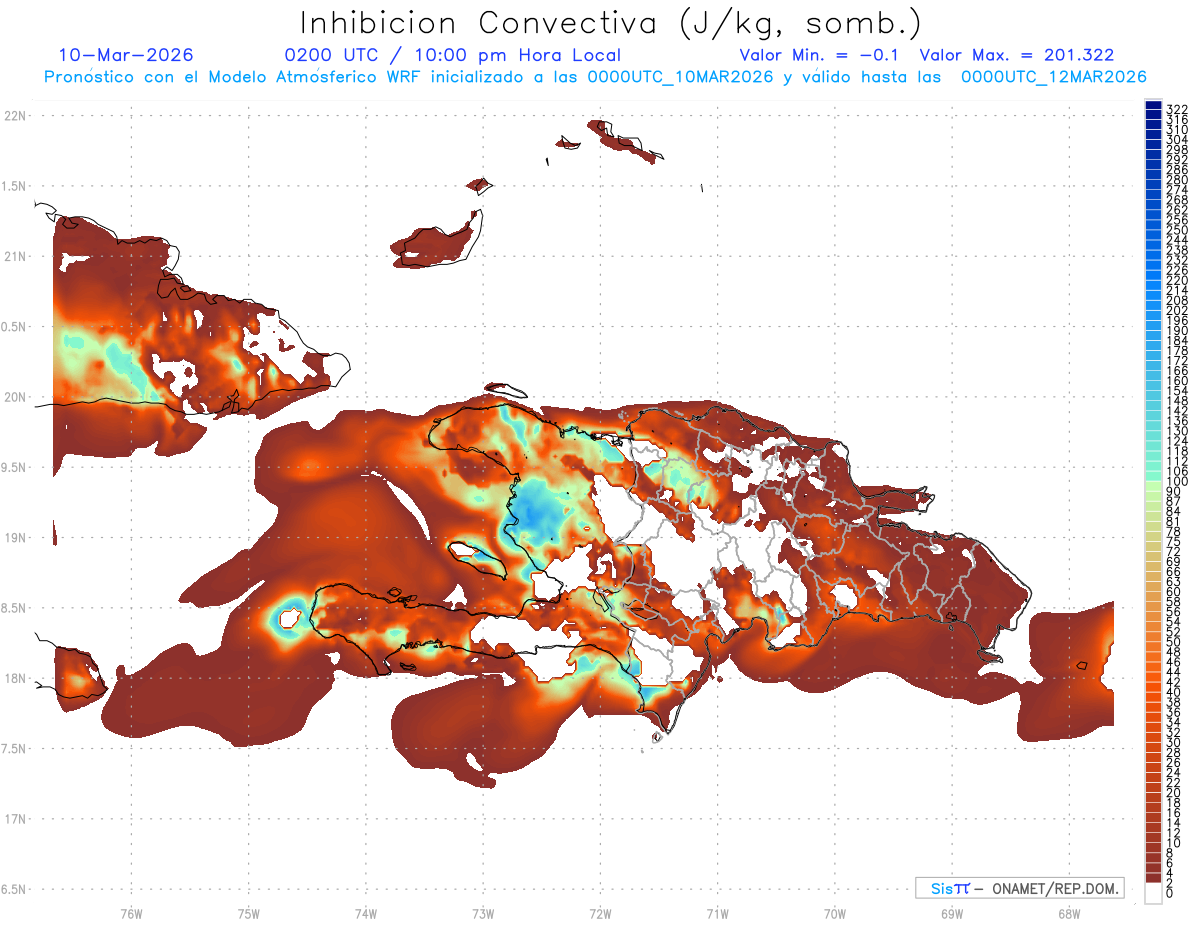Click the '20N' latitude label
The height and width of the screenshot is (927, 1200).
point(16,397)
